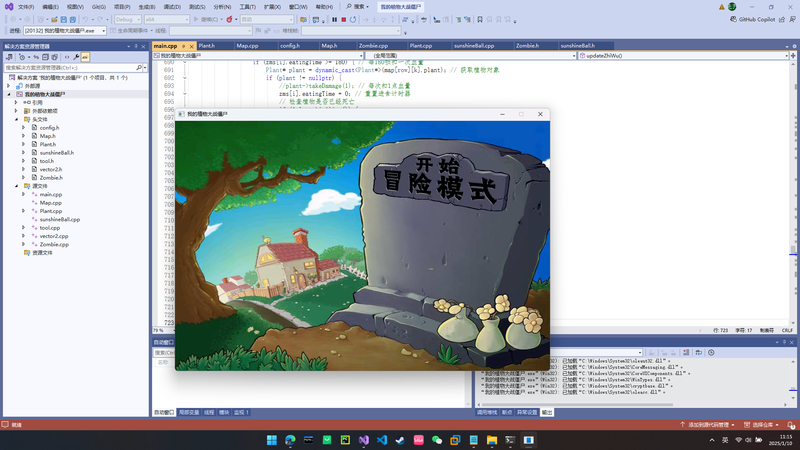This screenshot has width=800, height=450.
Task: Click the editor zoom level 79 % box
Action: coord(162,330)
